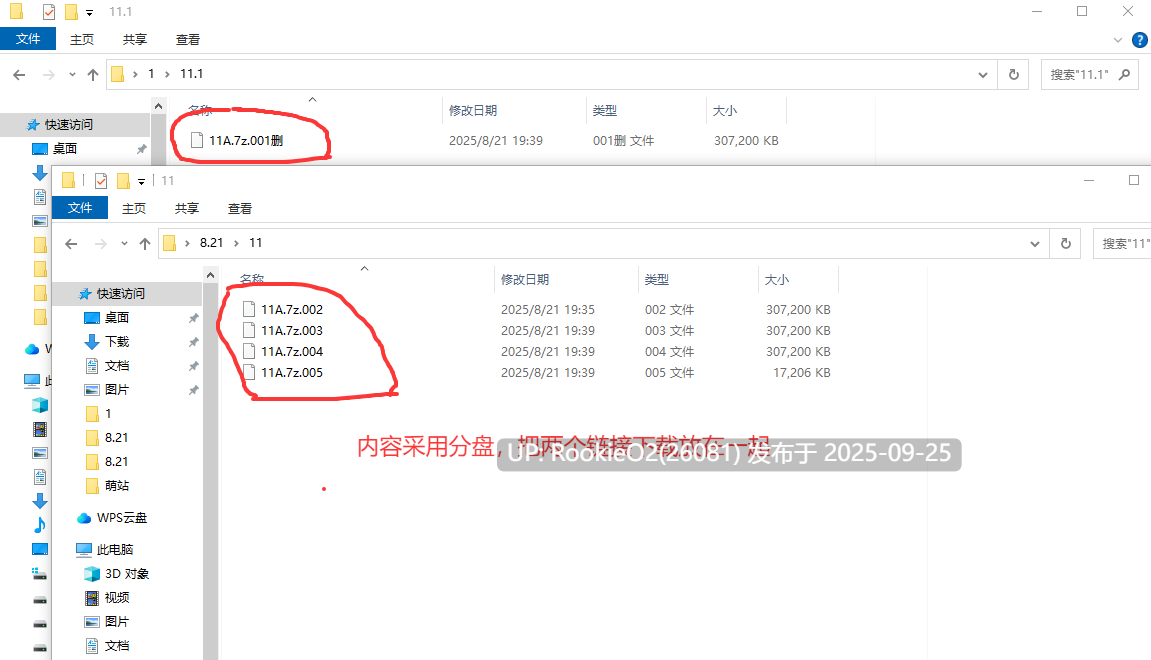Image resolution: width=1151 pixels, height=660 pixels.
Task: Open 主页 tab in the 11.1 window
Action: coord(81,40)
